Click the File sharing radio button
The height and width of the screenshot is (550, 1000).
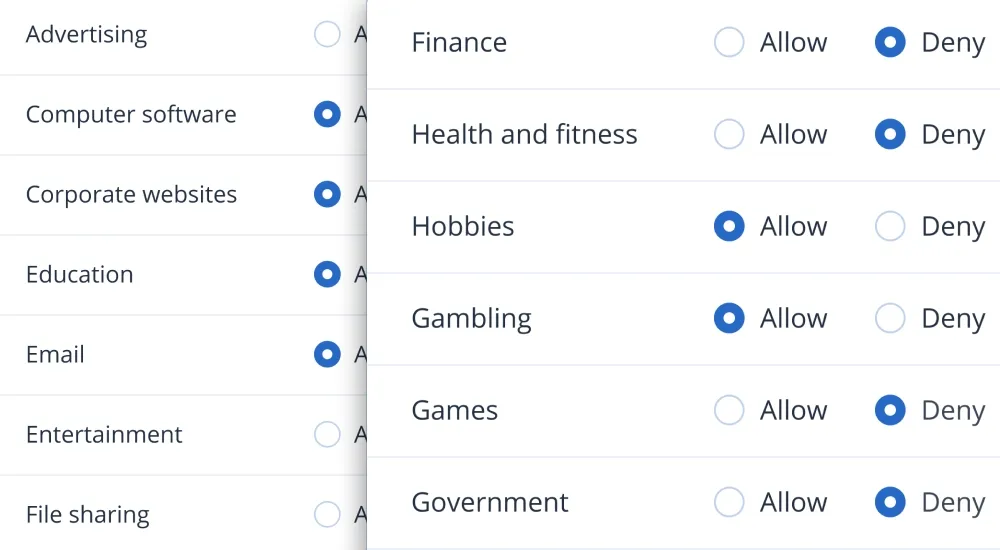(x=327, y=514)
